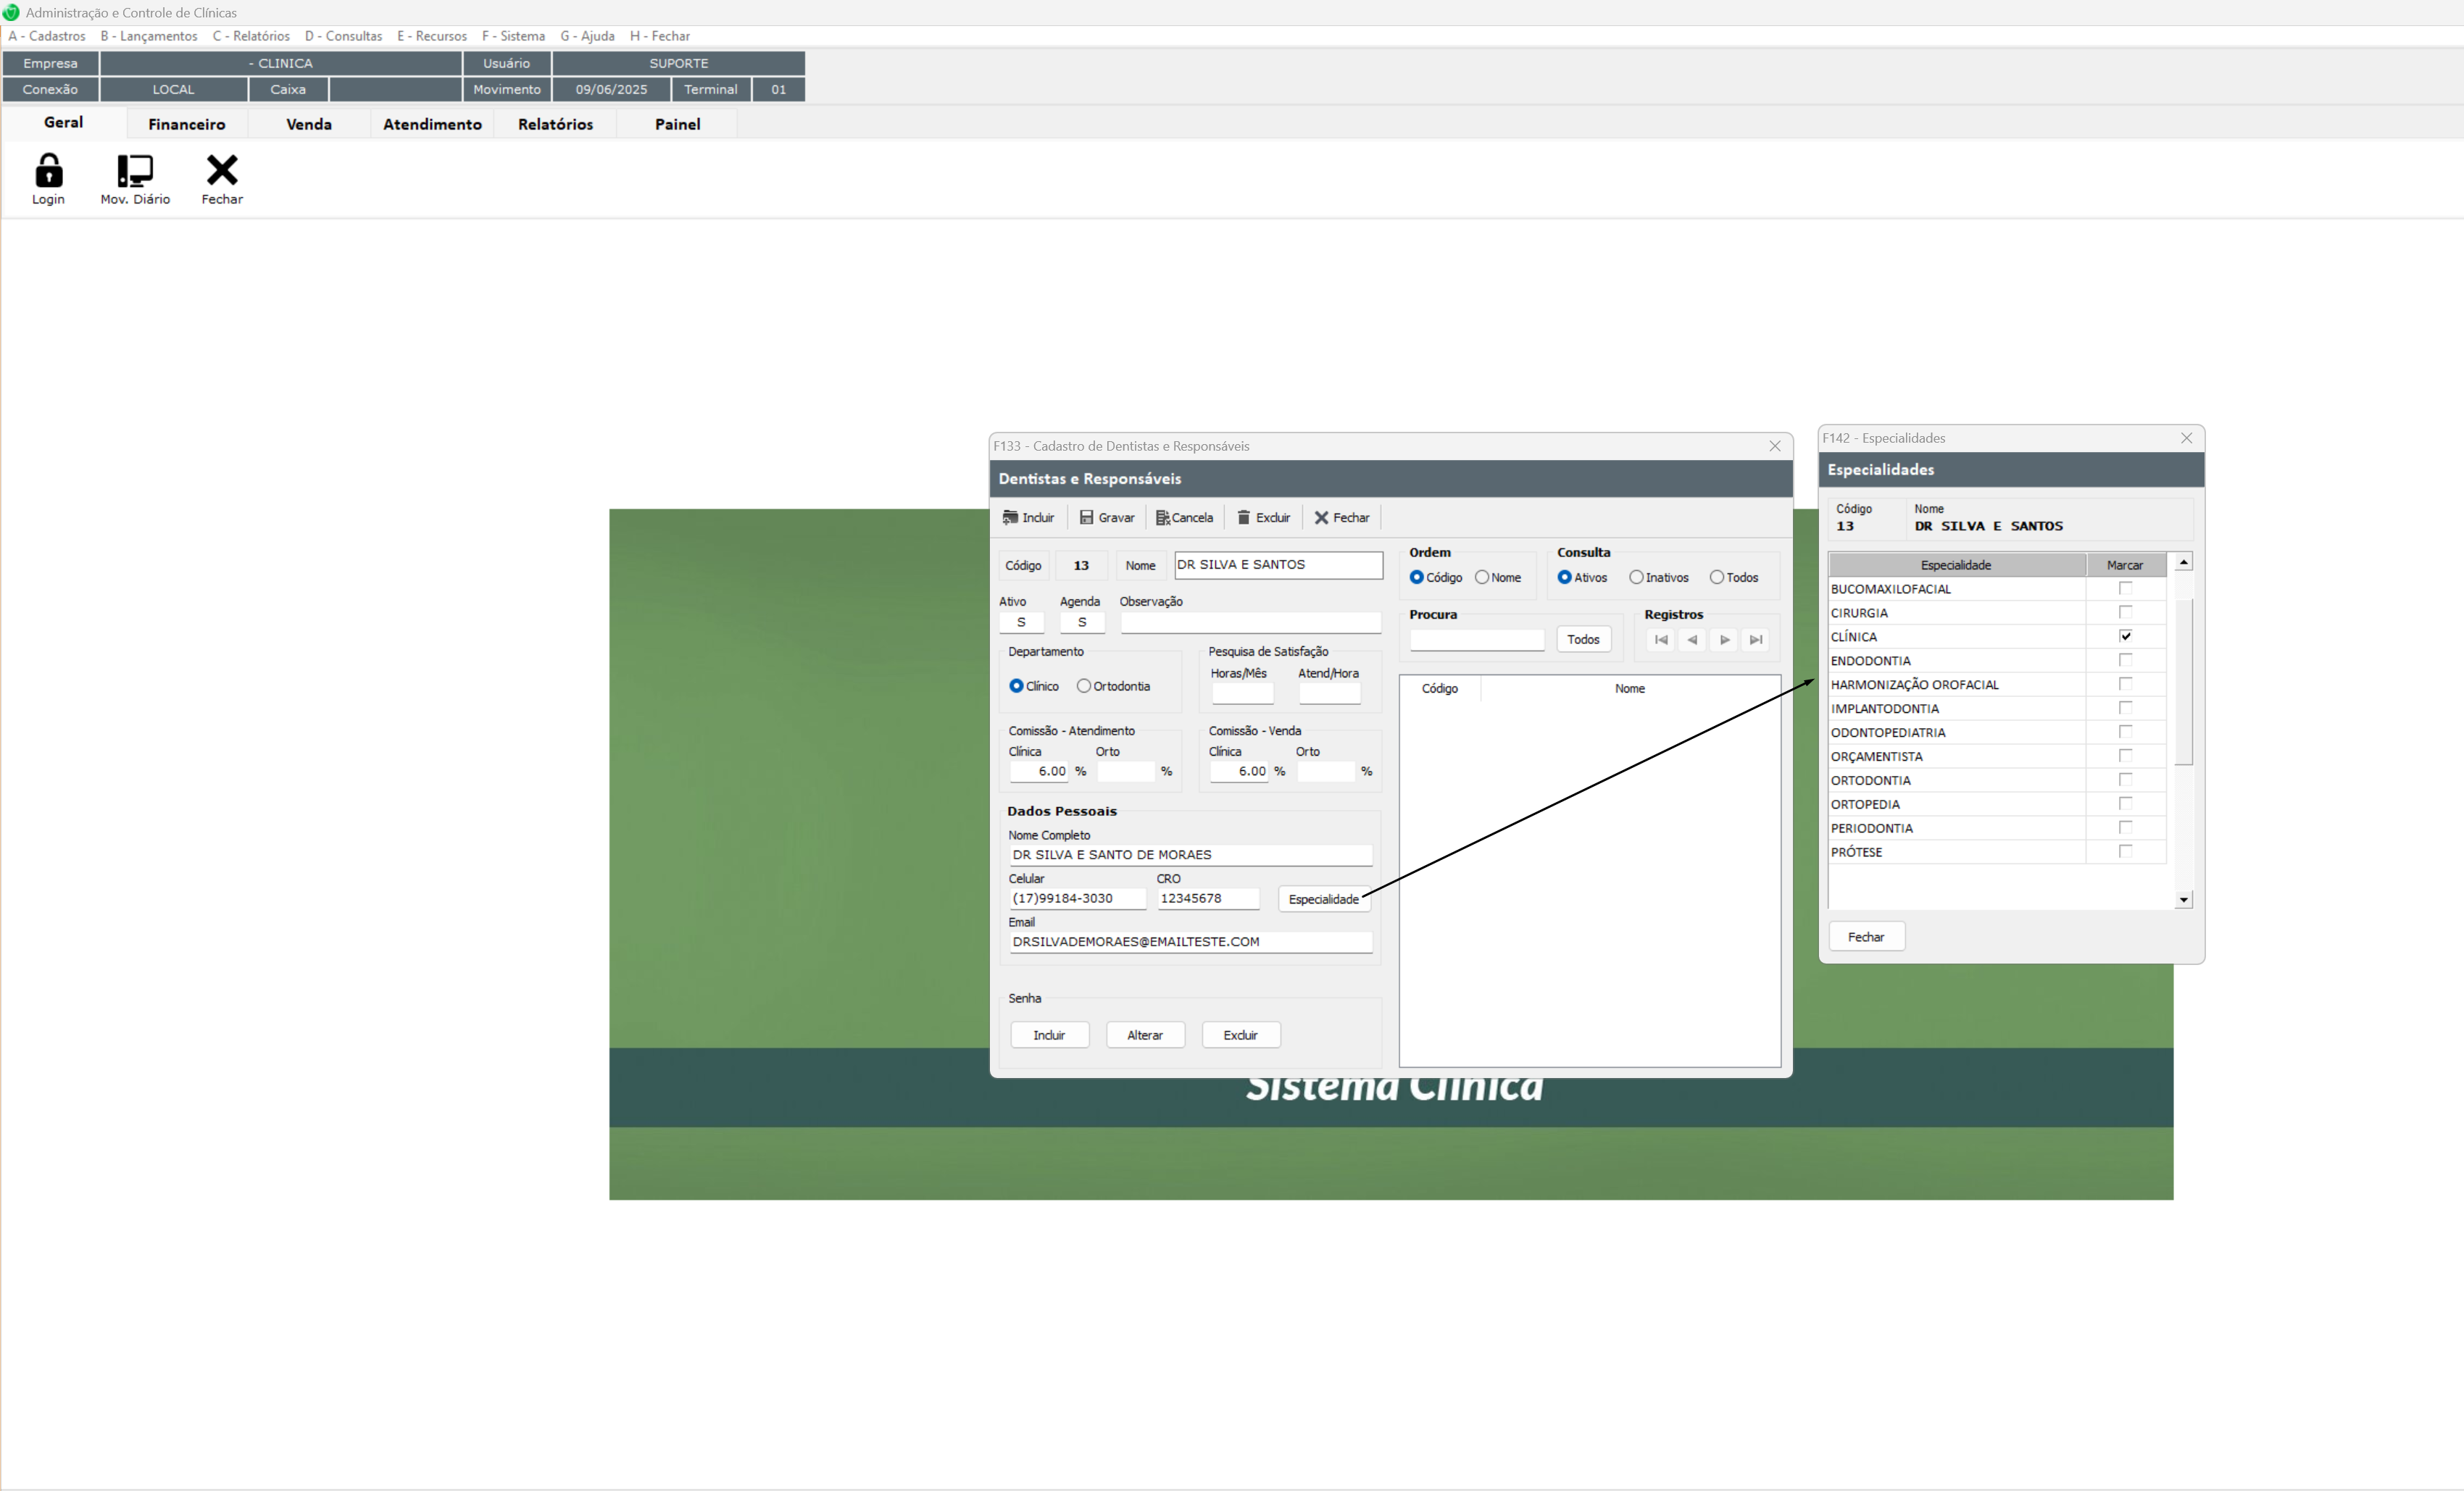Click the Especialidade button
Image resolution: width=2464 pixels, height=1491 pixels.
pyautogui.click(x=1323, y=899)
